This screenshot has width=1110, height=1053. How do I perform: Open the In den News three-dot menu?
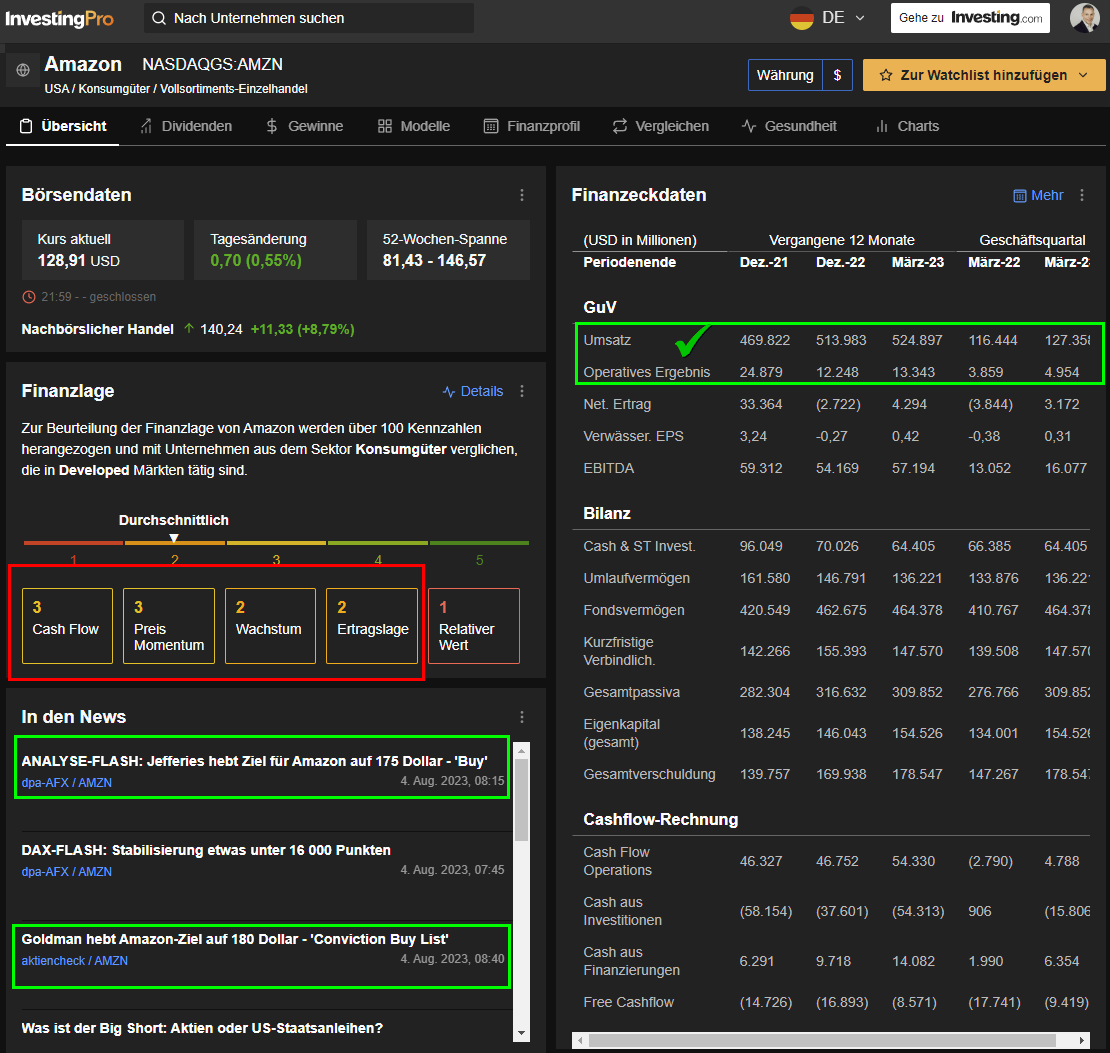[522, 717]
